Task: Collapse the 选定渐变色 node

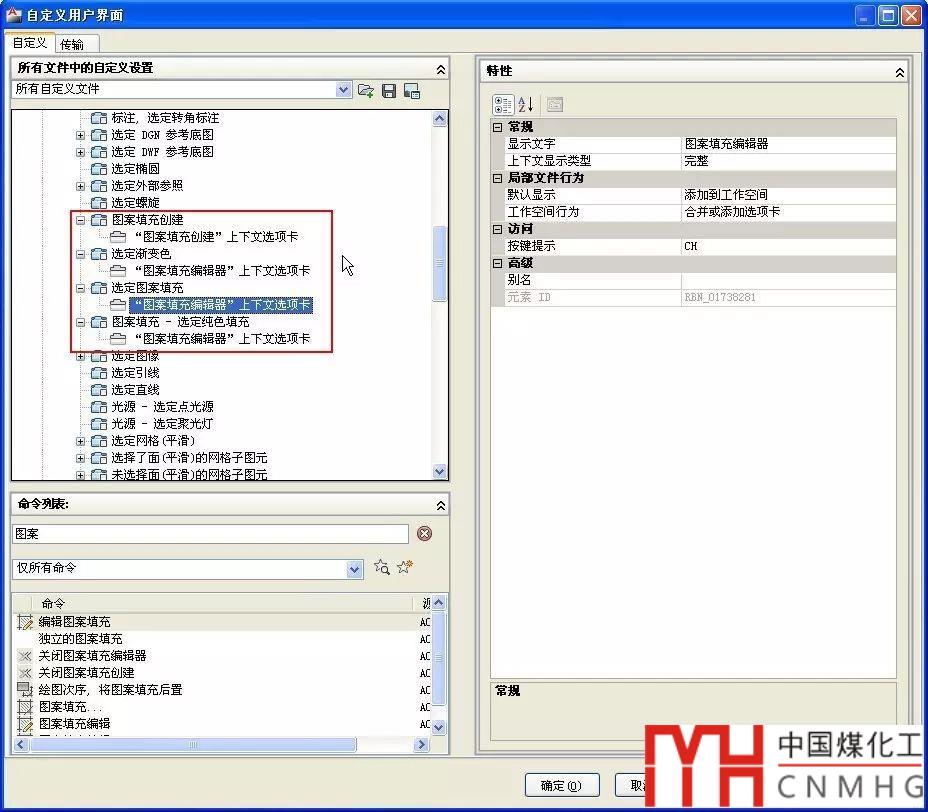Action: (80, 254)
